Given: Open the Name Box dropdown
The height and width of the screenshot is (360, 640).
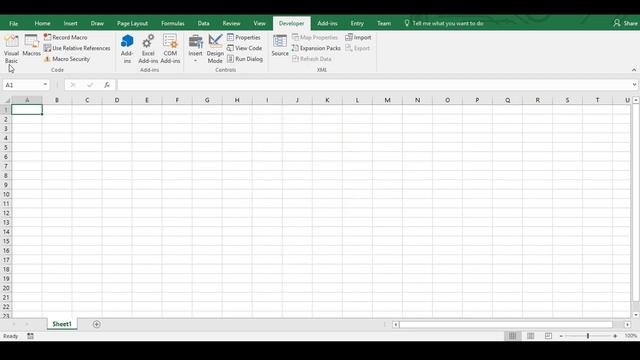Looking at the screenshot, I should click(45, 85).
